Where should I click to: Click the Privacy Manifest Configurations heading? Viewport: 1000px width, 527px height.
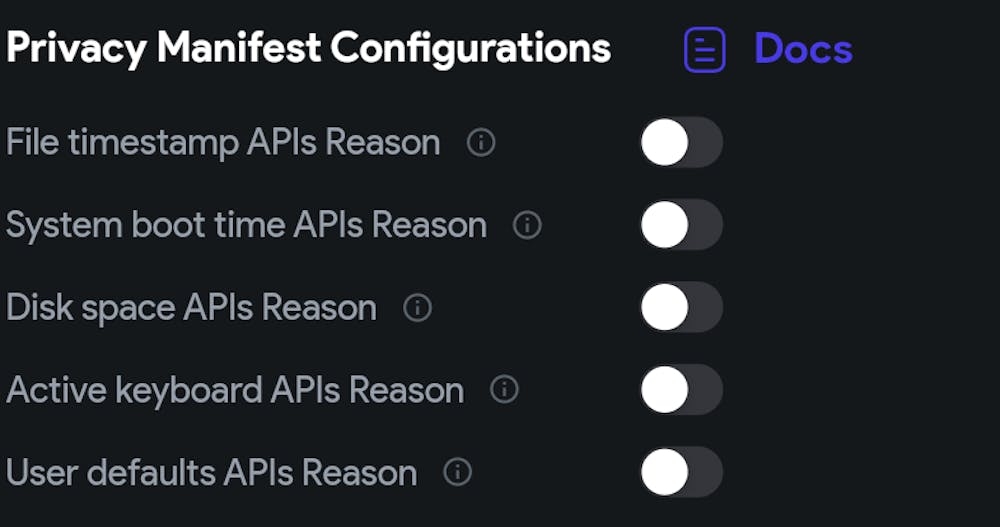[308, 48]
